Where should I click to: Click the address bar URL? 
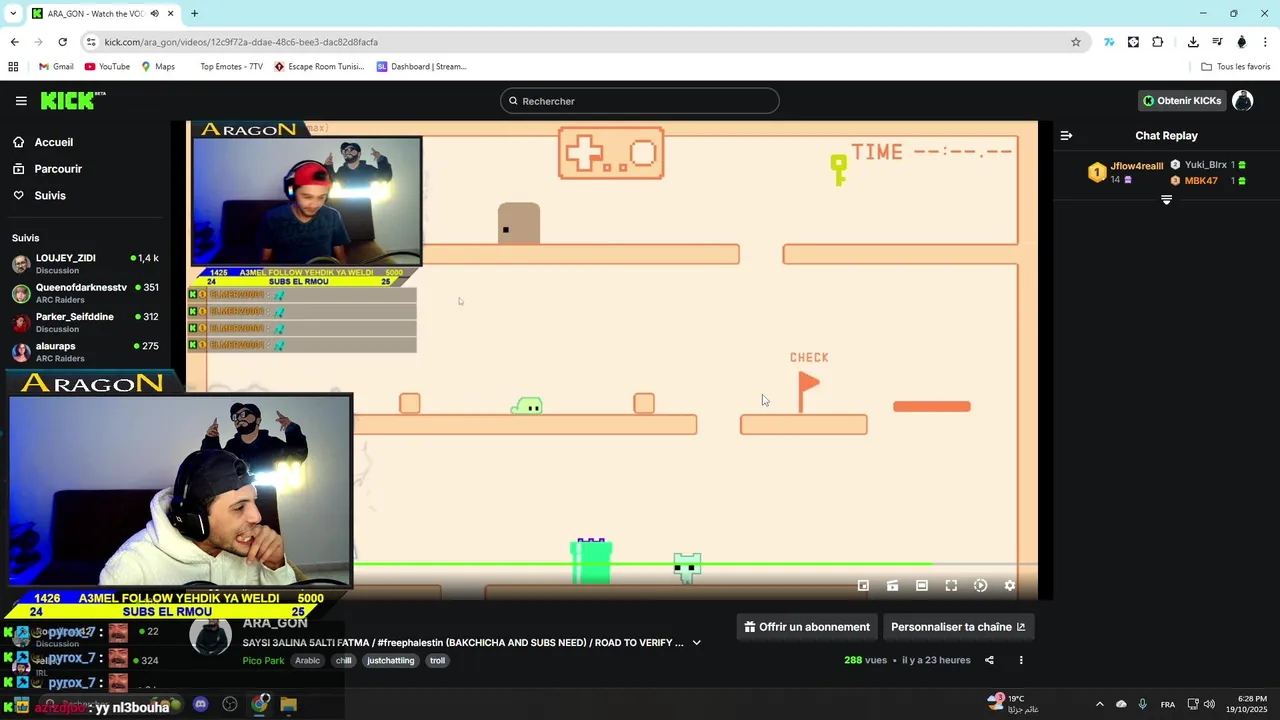(241, 42)
